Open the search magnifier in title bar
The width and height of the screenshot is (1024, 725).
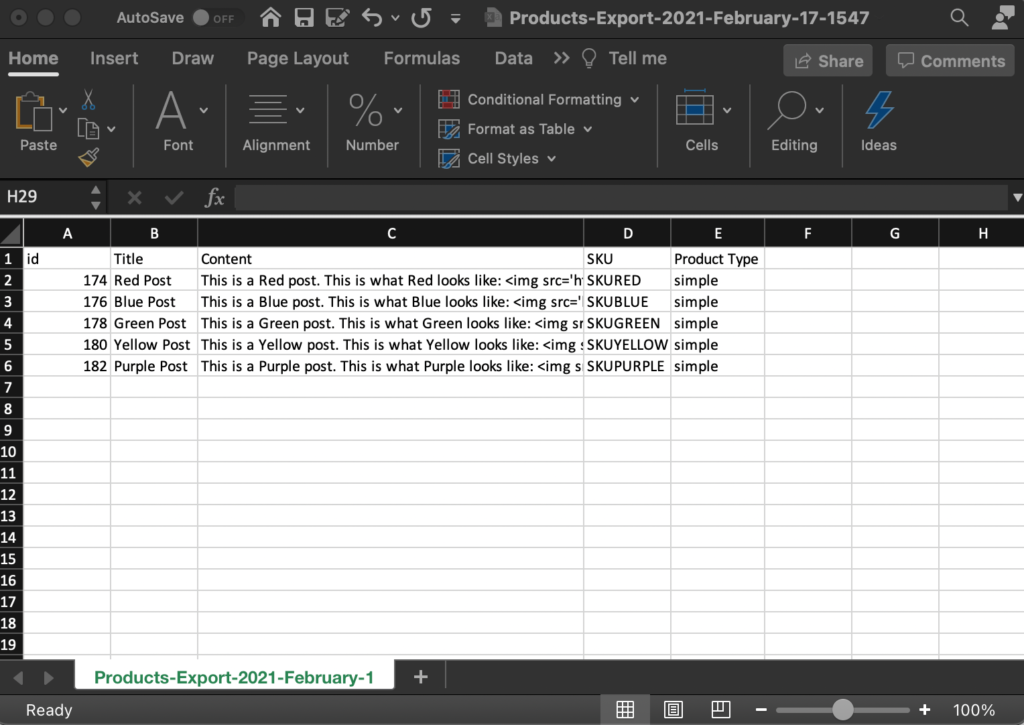959,18
